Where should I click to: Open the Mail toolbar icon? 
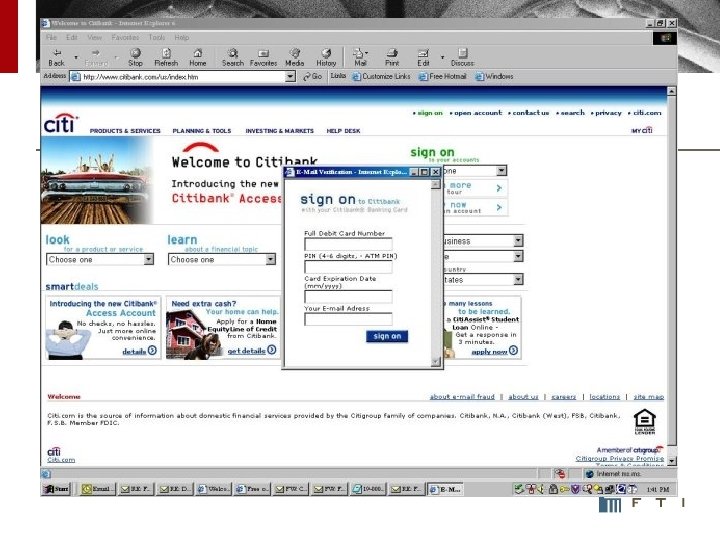359,57
